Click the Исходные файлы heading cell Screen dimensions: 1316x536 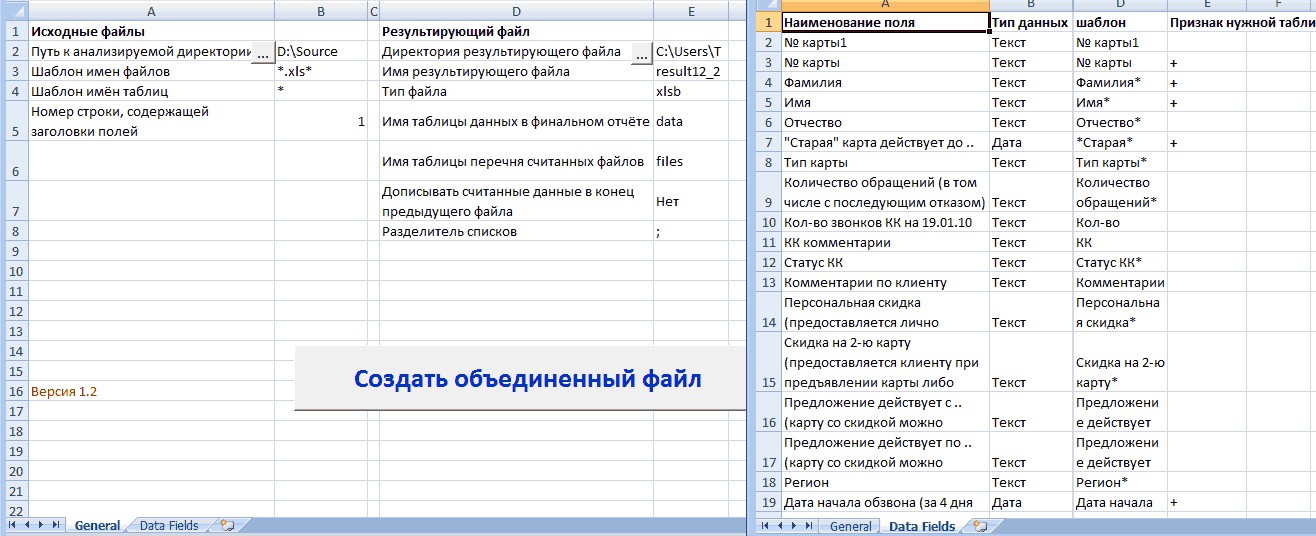click(151, 32)
